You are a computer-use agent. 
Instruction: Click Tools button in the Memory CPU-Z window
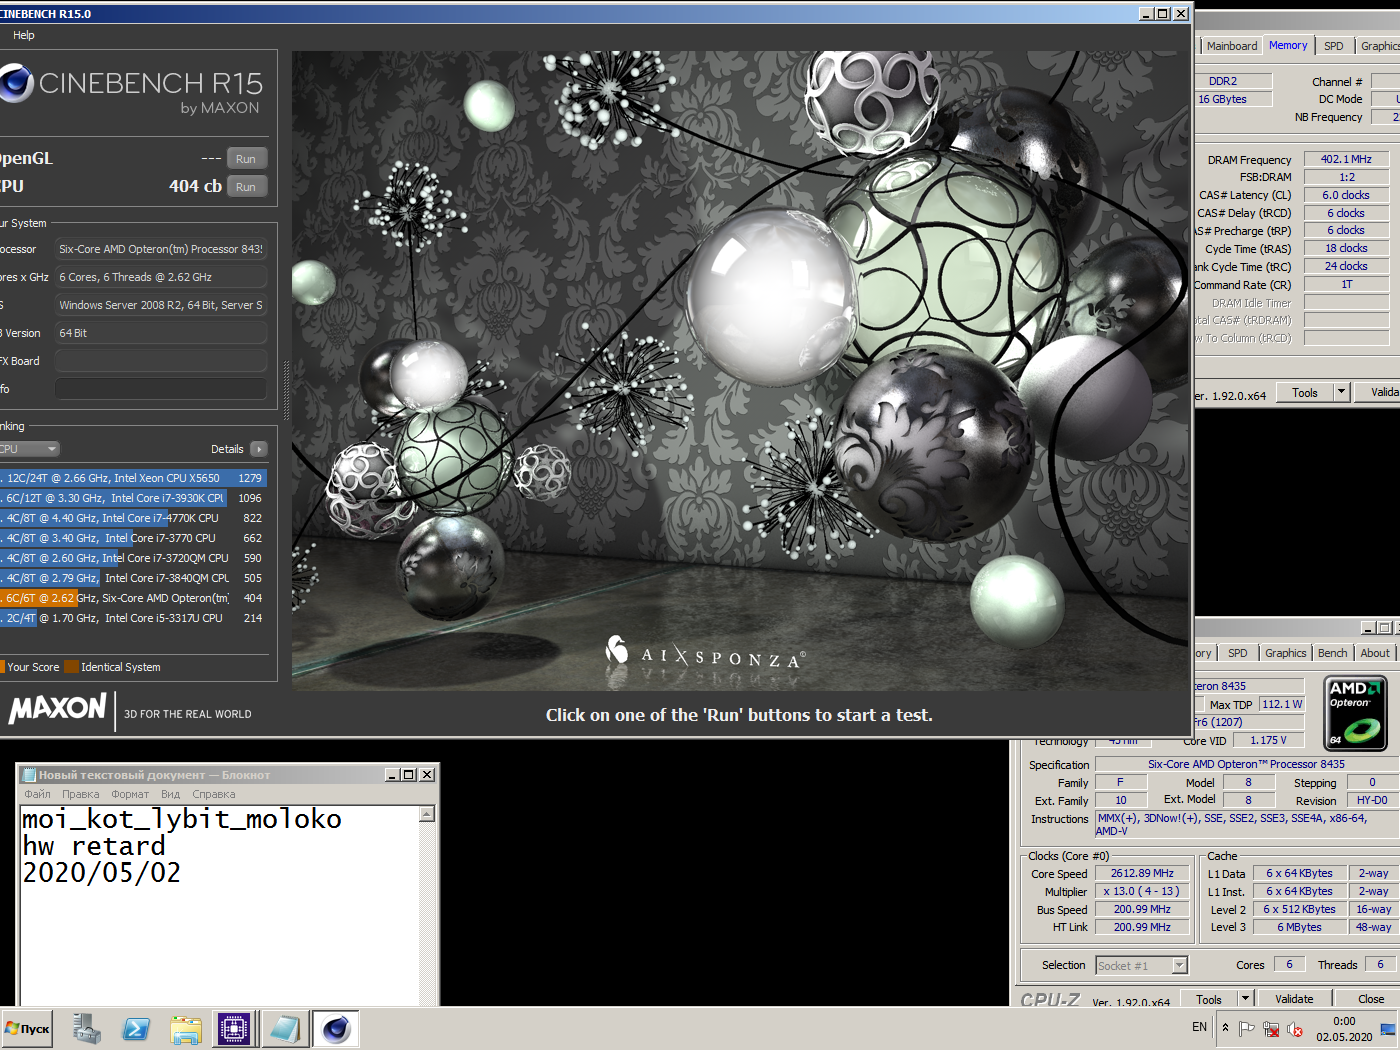(1305, 392)
